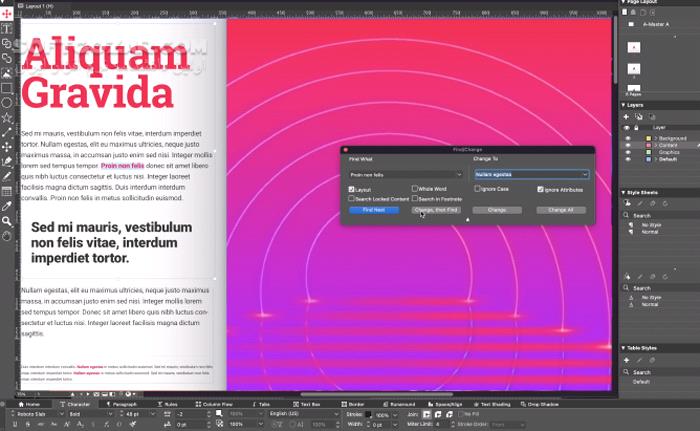Click the miter join icon

(426, 414)
